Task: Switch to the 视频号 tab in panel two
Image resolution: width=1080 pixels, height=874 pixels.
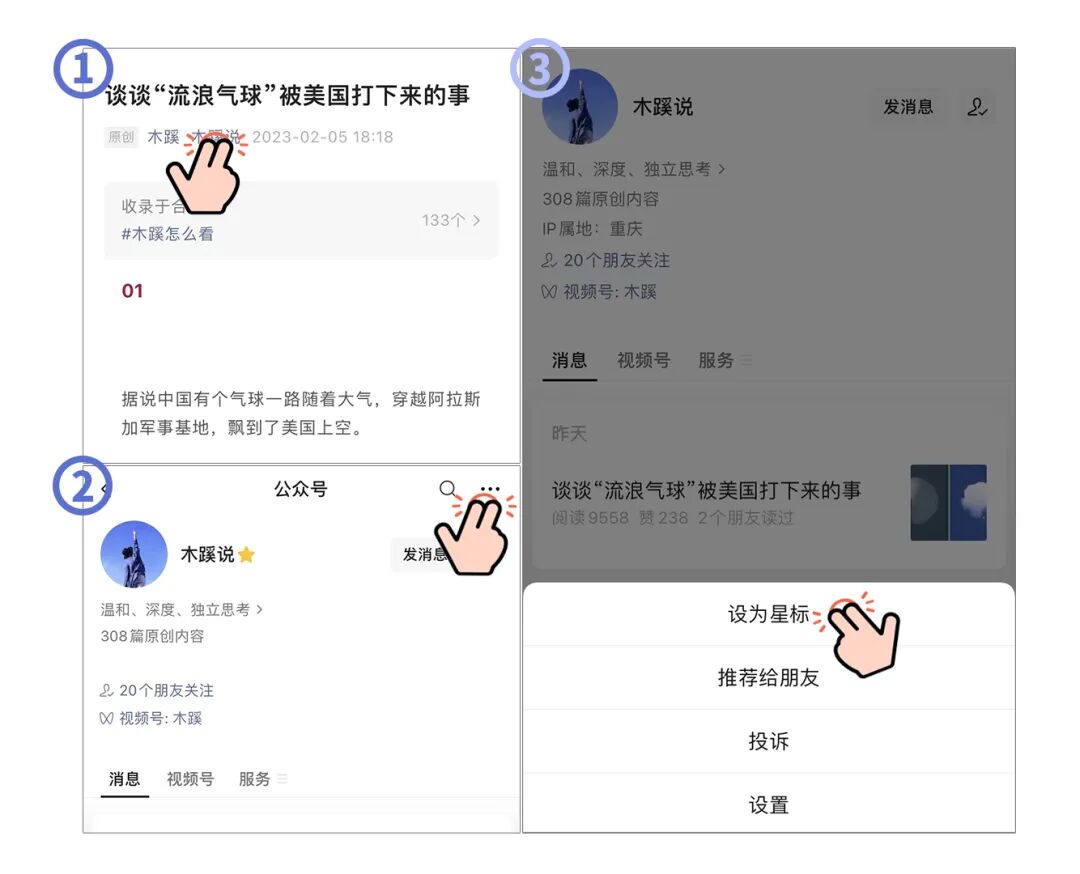Action: point(190,779)
